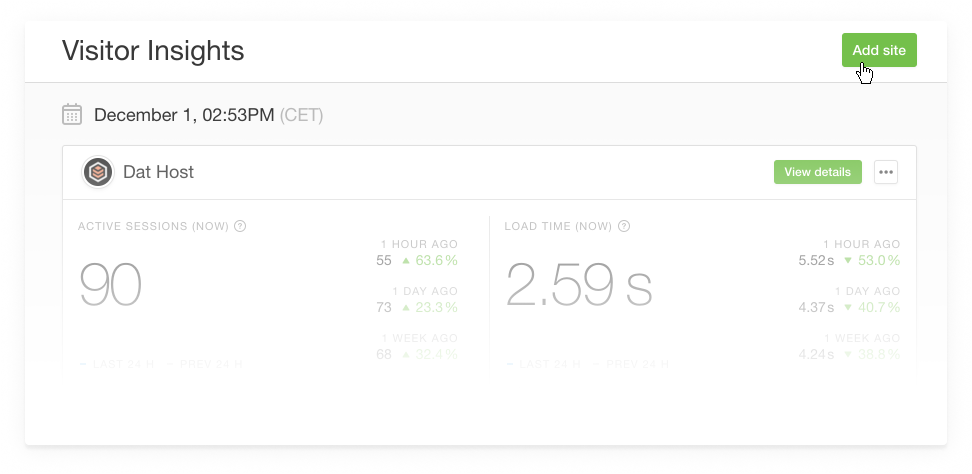
Task: Click the Add site button
Action: pyautogui.click(x=878, y=50)
